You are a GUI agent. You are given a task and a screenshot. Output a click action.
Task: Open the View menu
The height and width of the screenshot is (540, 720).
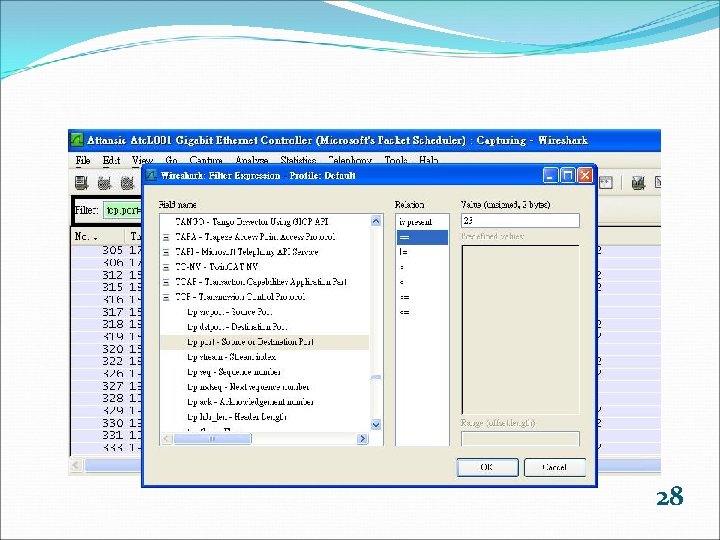[142, 160]
